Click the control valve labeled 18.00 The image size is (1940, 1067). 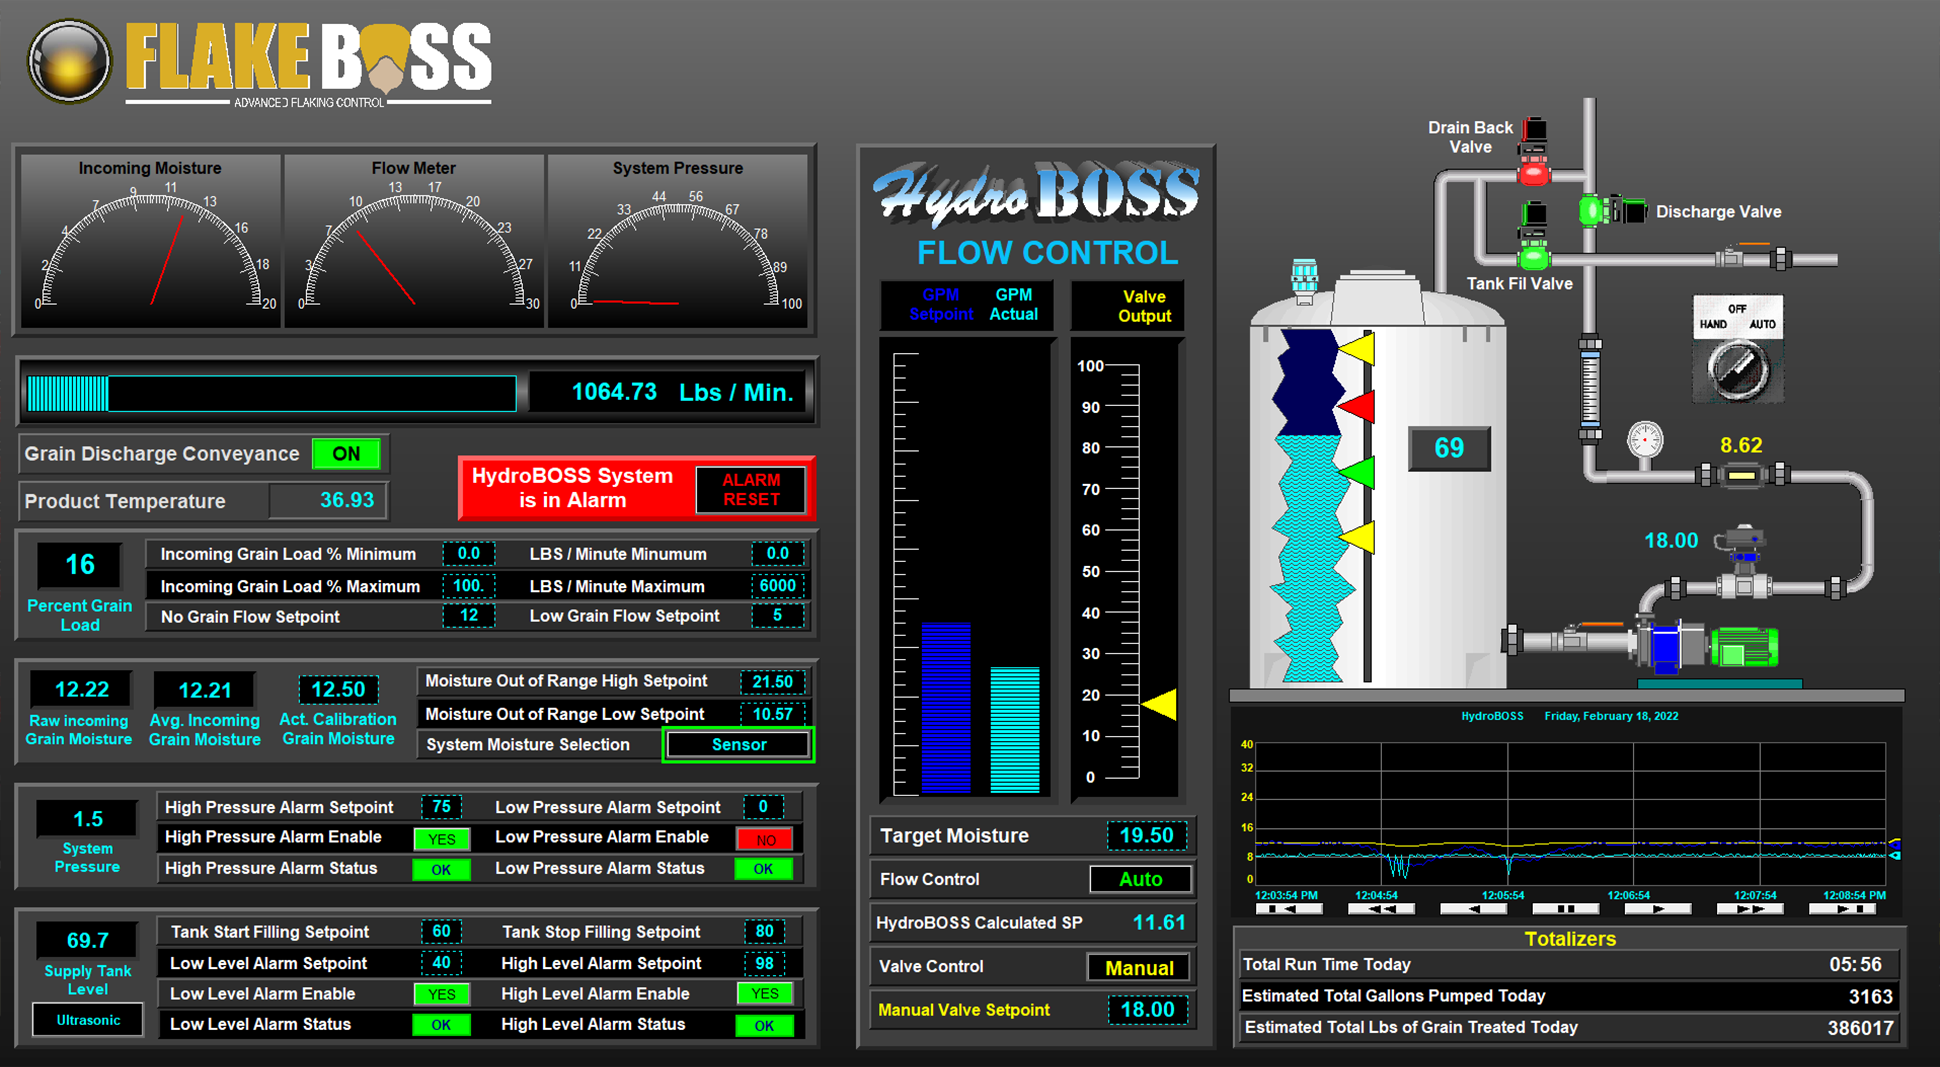point(1743,561)
